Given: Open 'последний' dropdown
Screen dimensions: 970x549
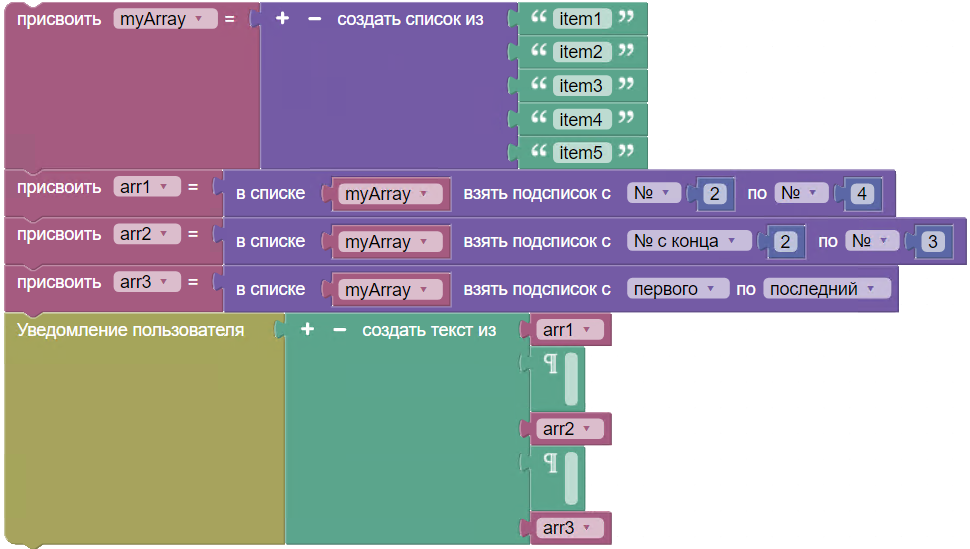Looking at the screenshot, I should point(827,288).
